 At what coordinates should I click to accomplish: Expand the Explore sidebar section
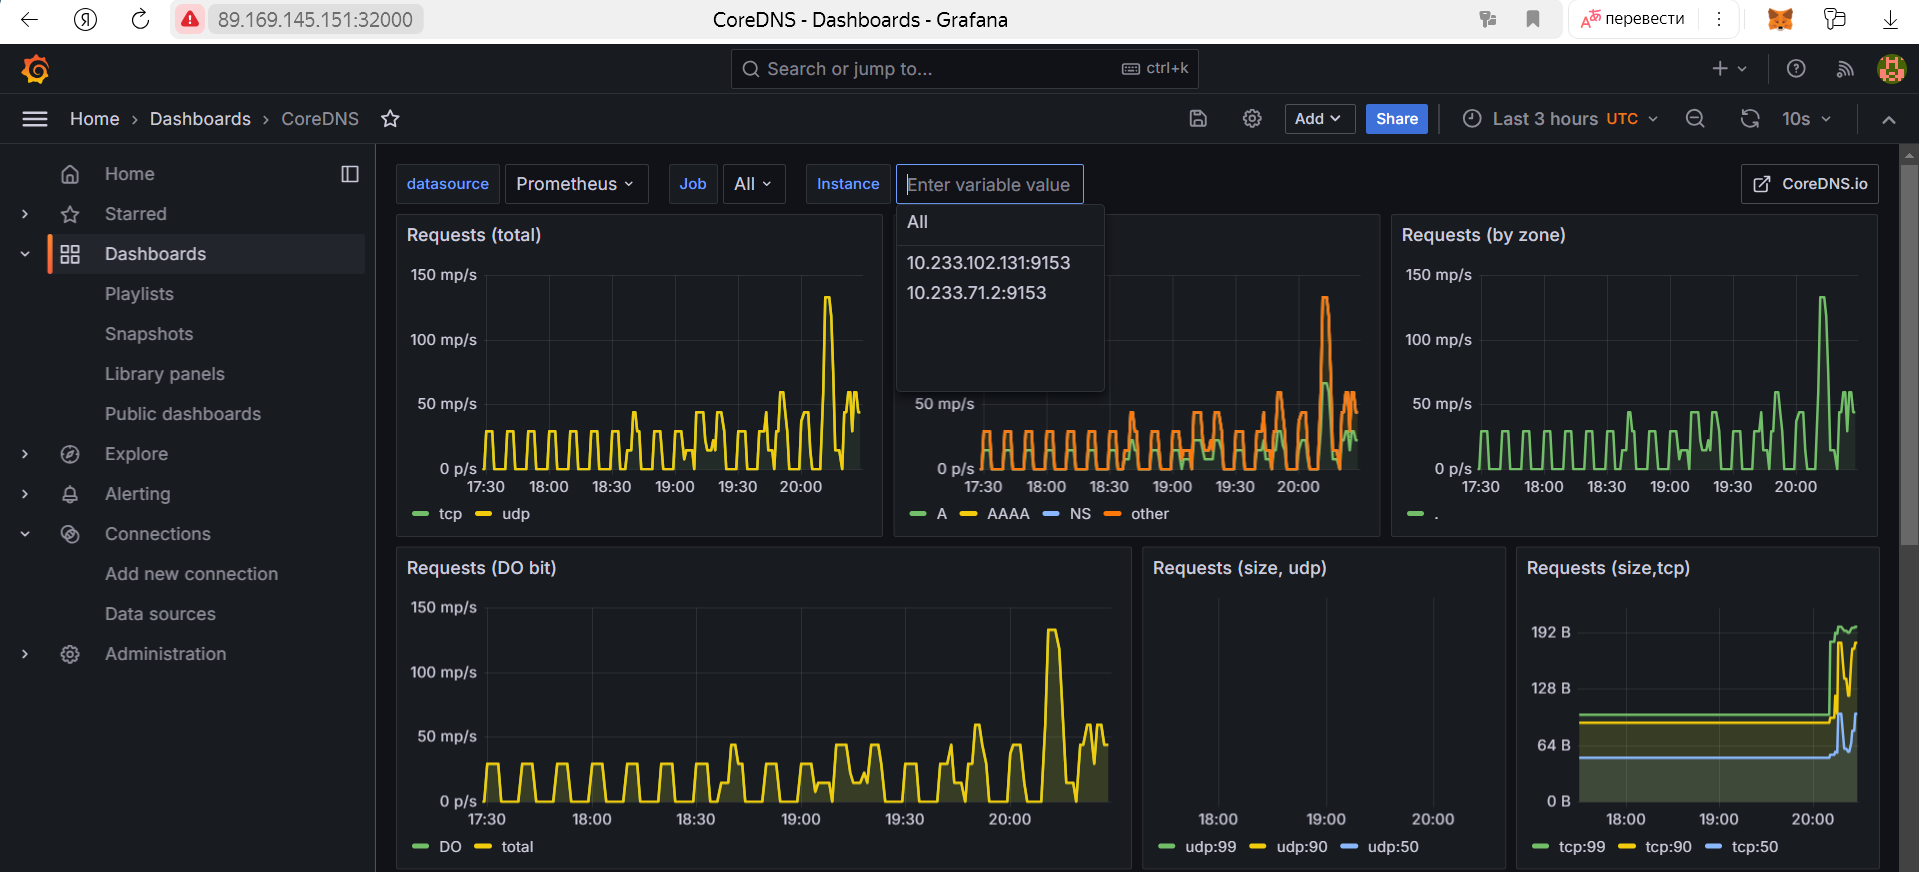25,454
